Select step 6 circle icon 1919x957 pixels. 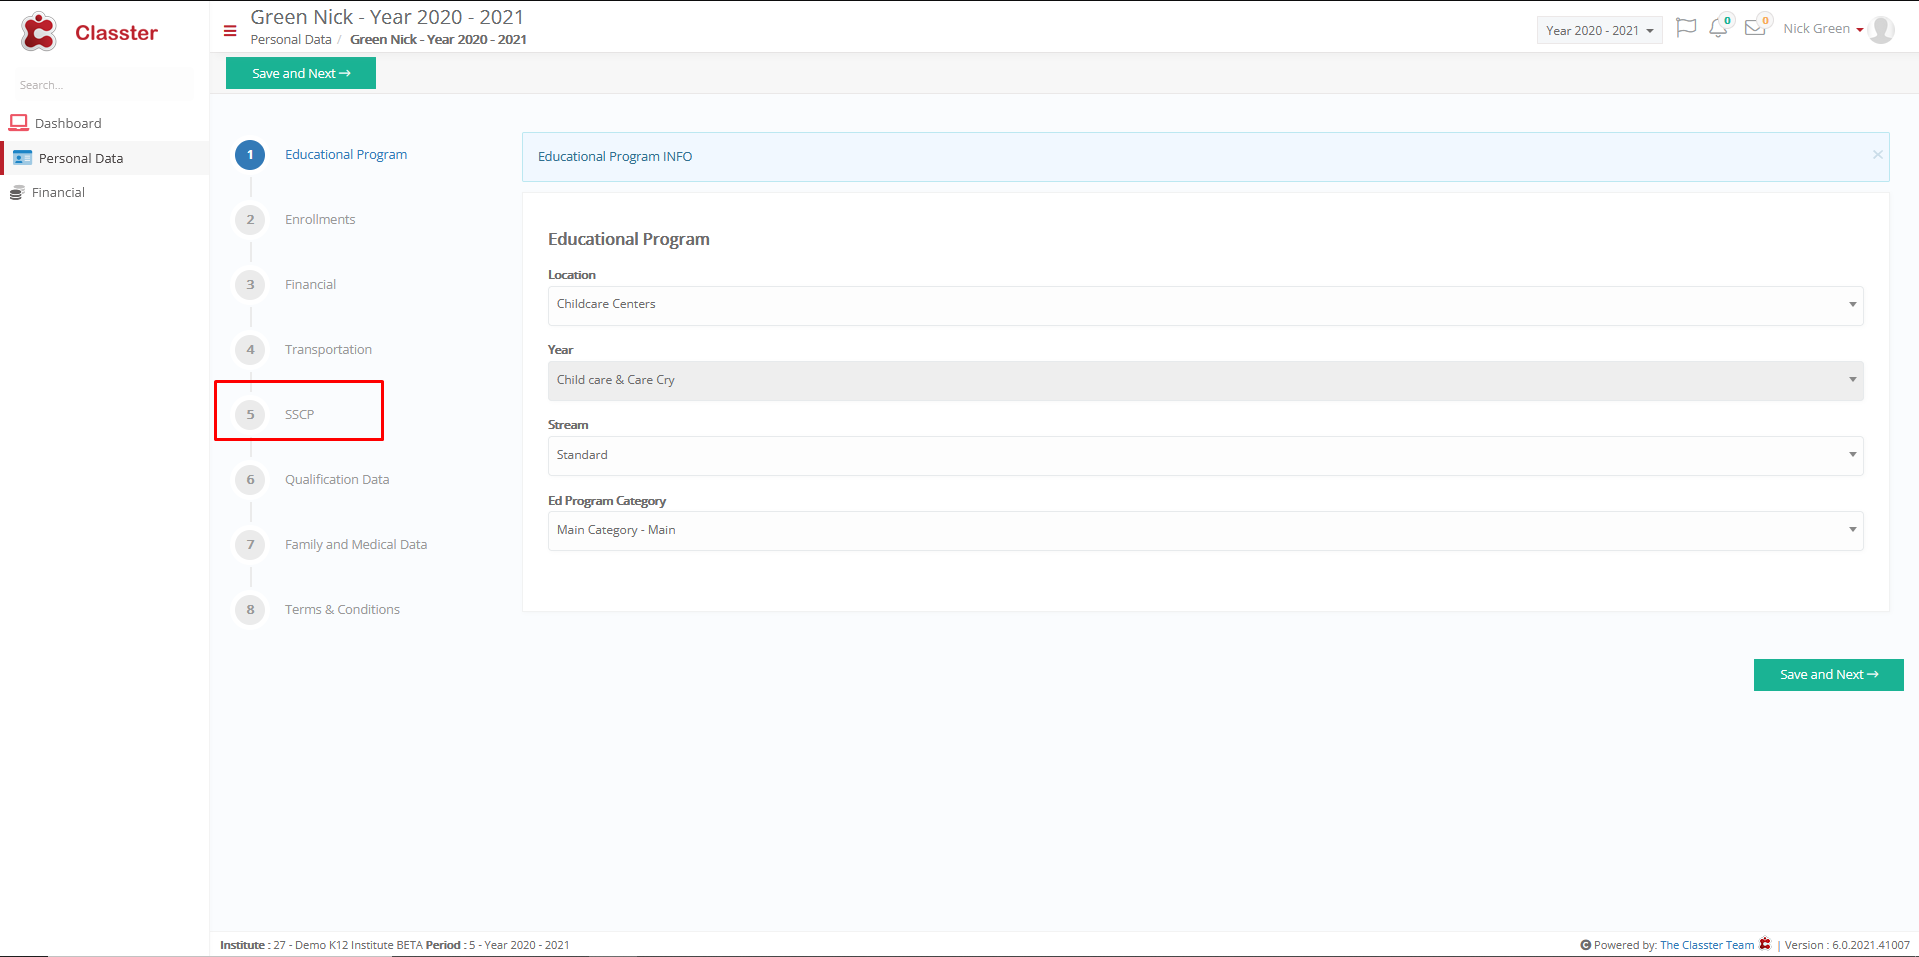click(250, 480)
